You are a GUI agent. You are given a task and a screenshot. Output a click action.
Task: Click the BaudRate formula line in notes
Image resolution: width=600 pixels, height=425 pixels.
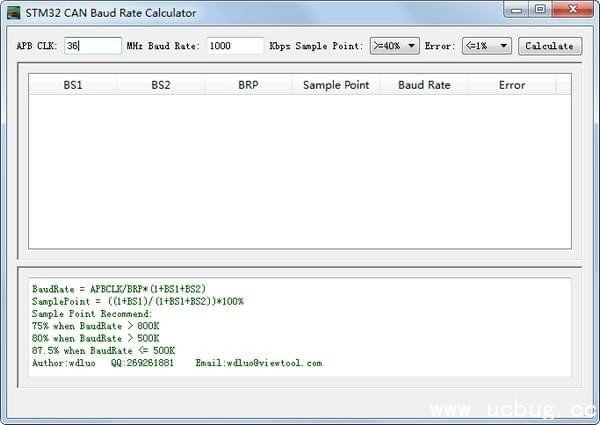[119, 289]
